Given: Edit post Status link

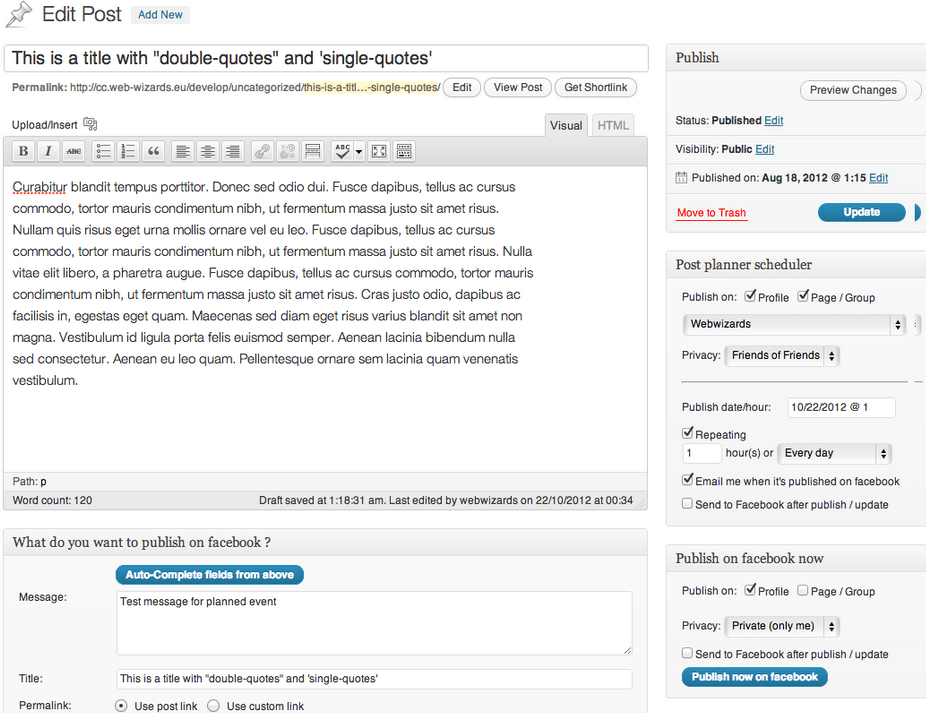Looking at the screenshot, I should (x=774, y=121).
